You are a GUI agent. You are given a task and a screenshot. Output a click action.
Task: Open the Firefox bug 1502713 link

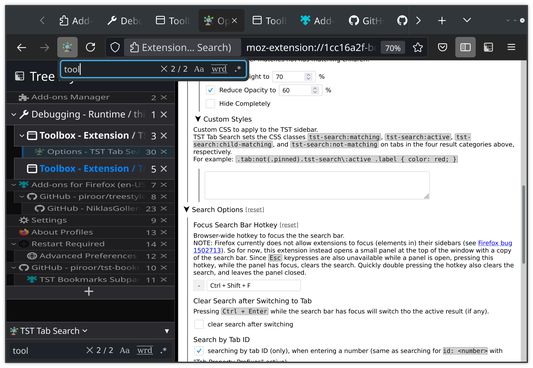(x=495, y=243)
